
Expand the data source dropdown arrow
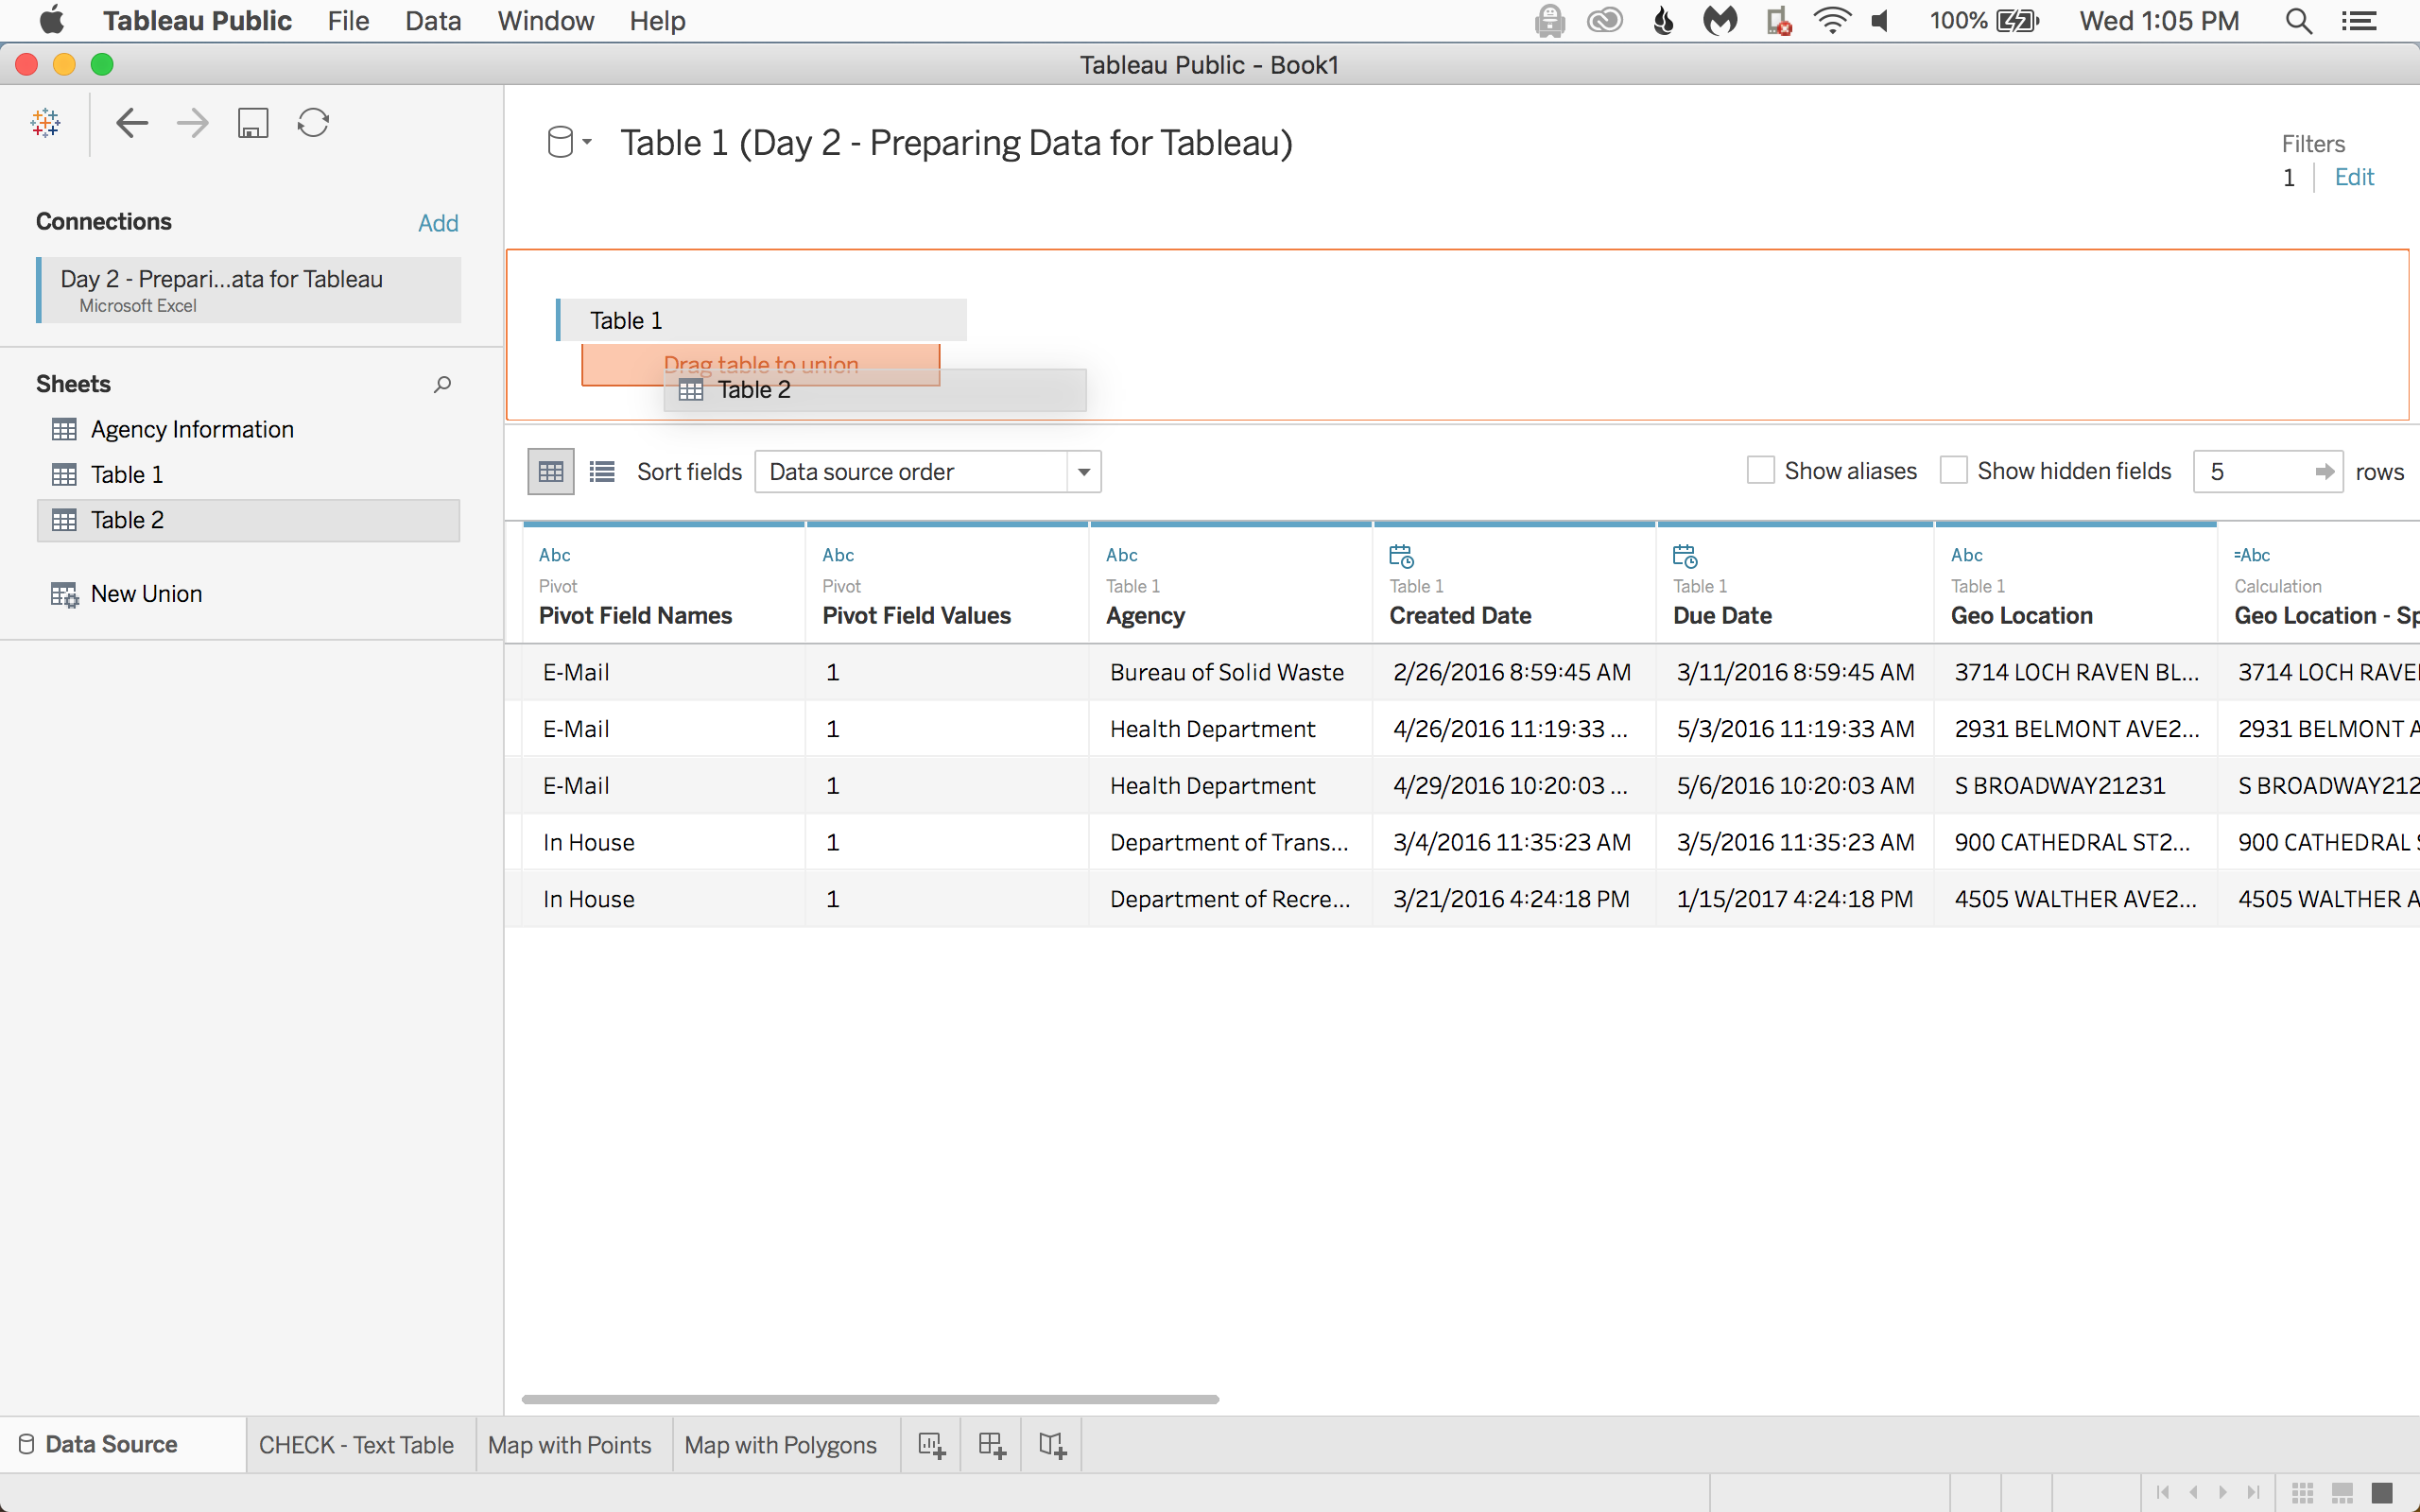587,142
